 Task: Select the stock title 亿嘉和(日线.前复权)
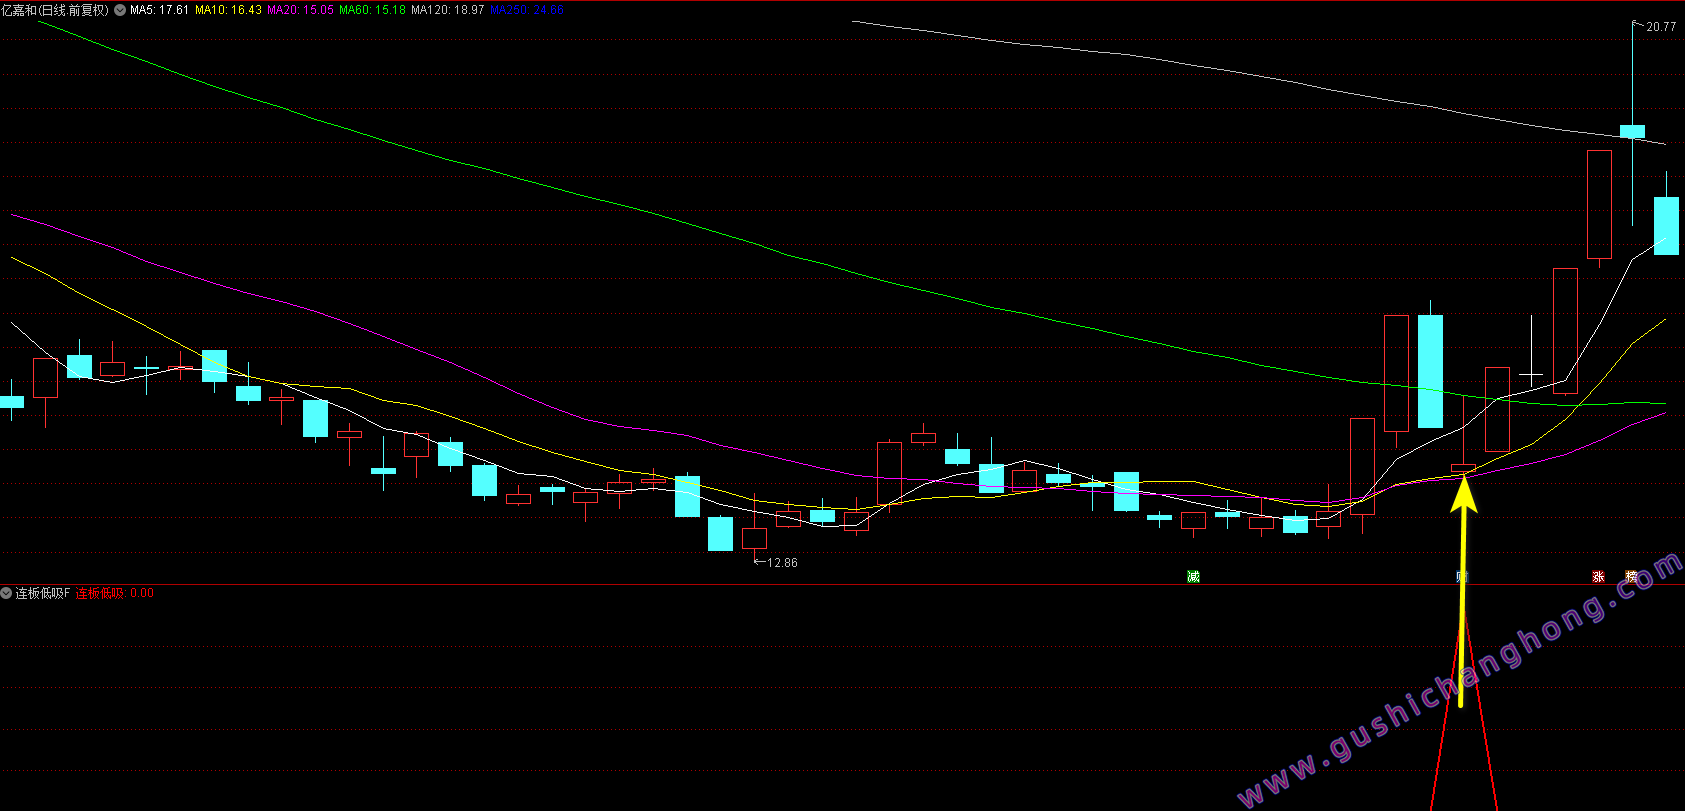[x=55, y=10]
